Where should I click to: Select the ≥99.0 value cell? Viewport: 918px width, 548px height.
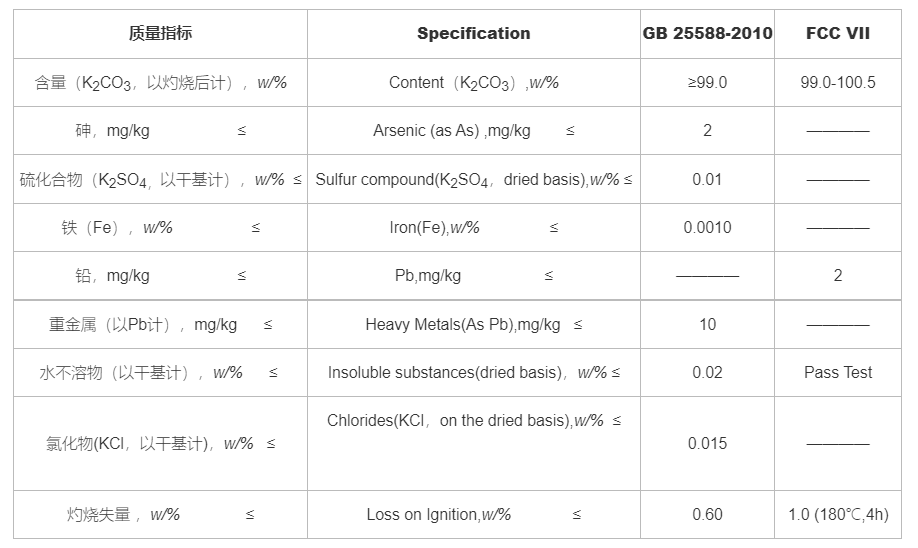[707, 82]
